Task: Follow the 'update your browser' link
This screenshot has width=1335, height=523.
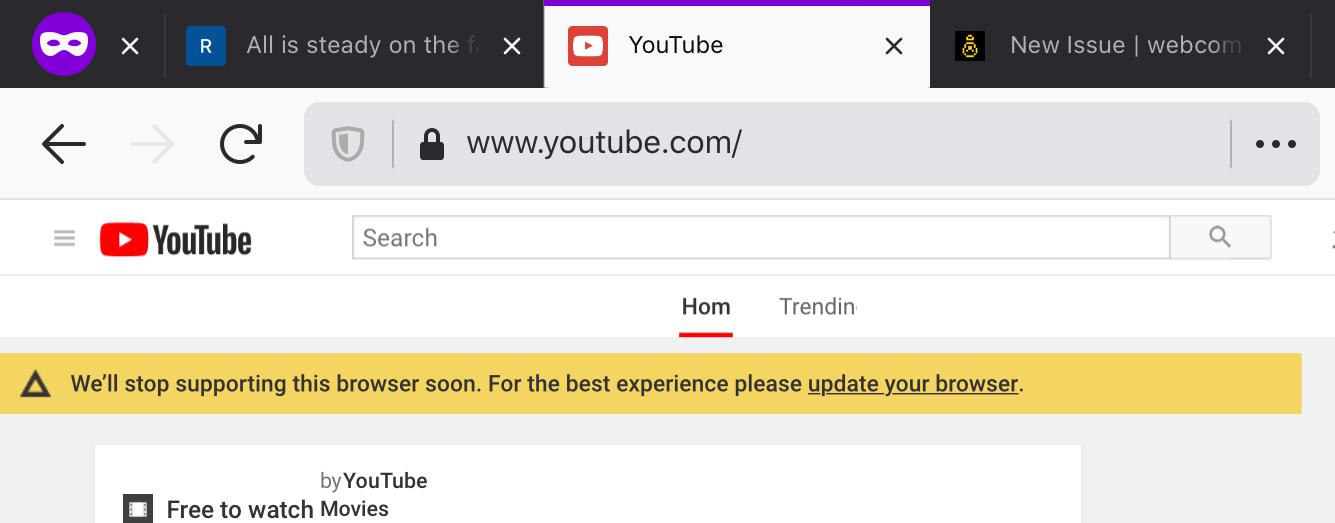Action: coord(912,384)
